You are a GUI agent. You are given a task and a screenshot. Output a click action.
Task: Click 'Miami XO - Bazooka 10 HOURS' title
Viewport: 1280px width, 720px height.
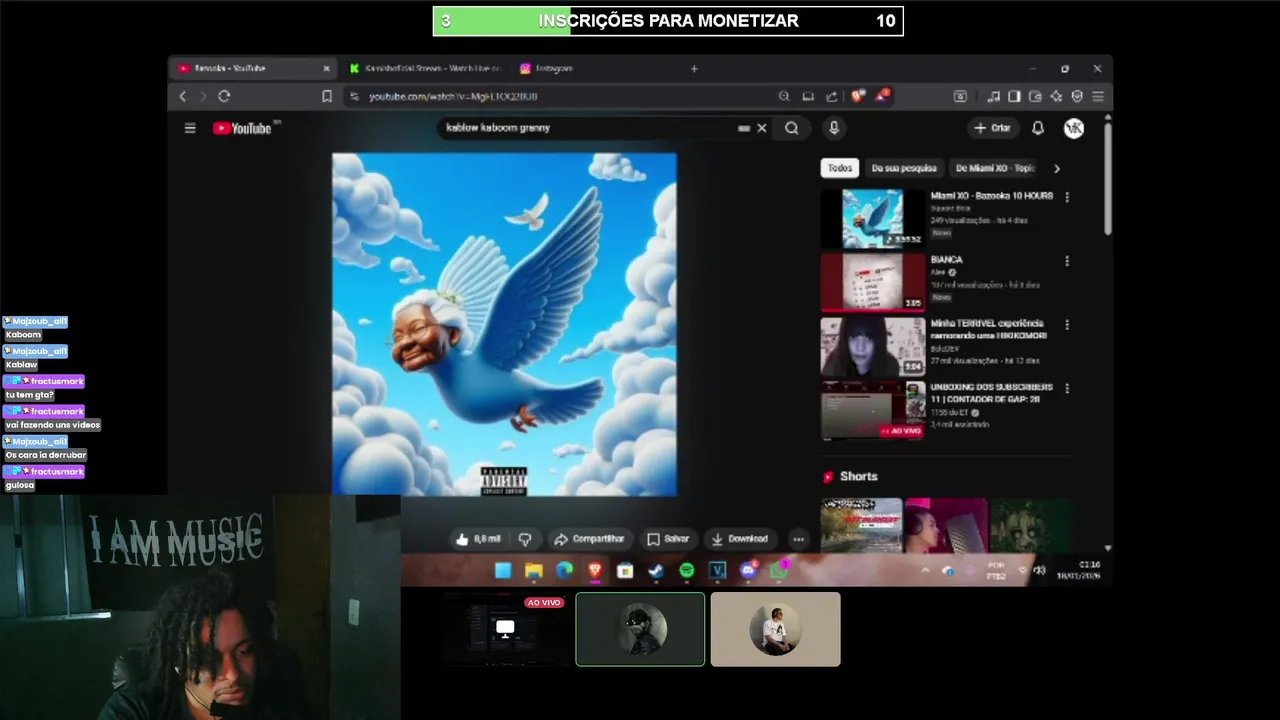click(x=991, y=196)
